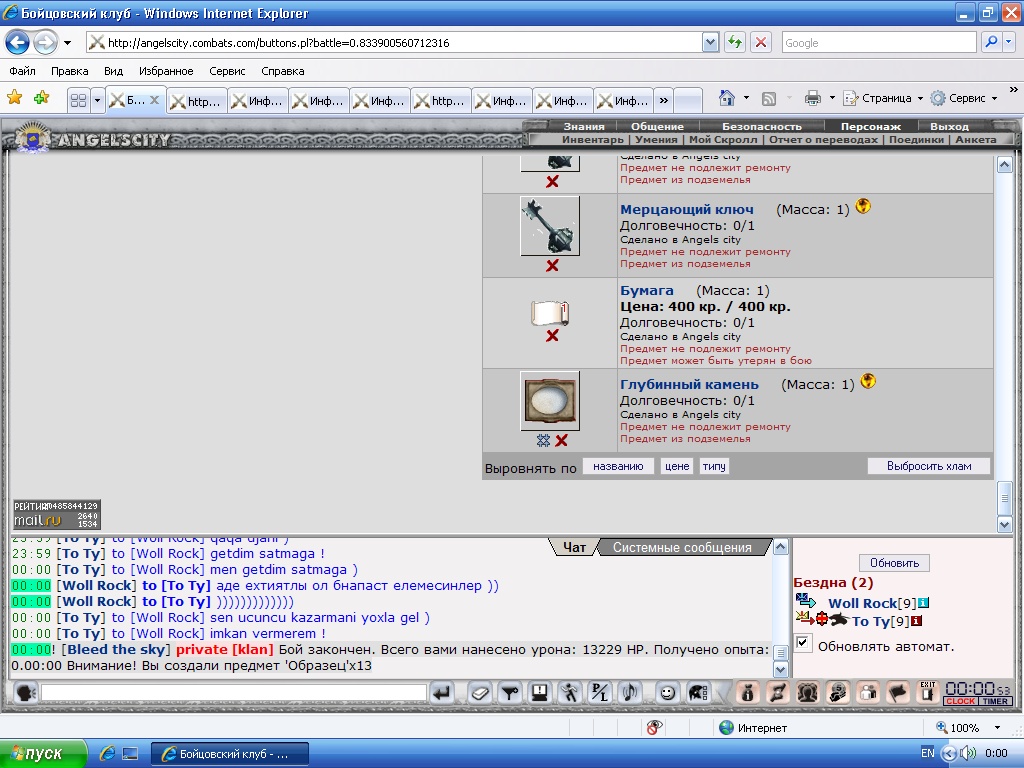Click the eraser clear chat icon

(479, 692)
